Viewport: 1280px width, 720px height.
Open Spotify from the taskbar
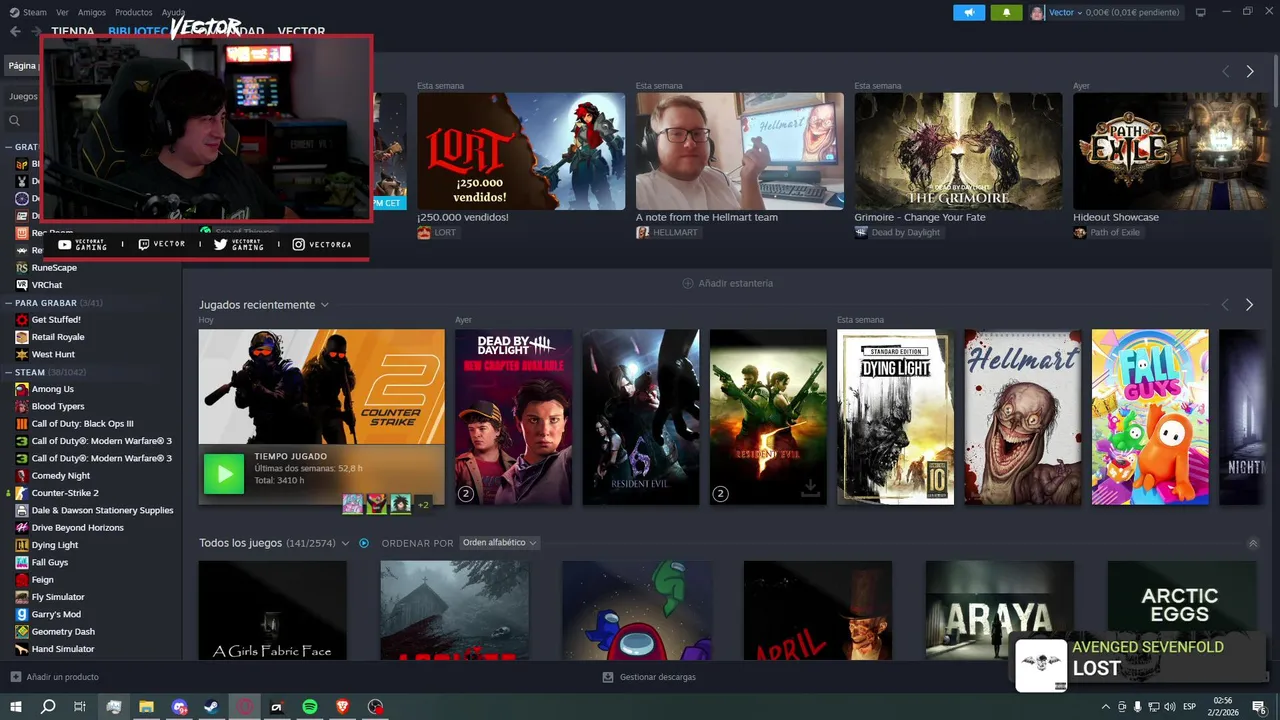[x=310, y=707]
